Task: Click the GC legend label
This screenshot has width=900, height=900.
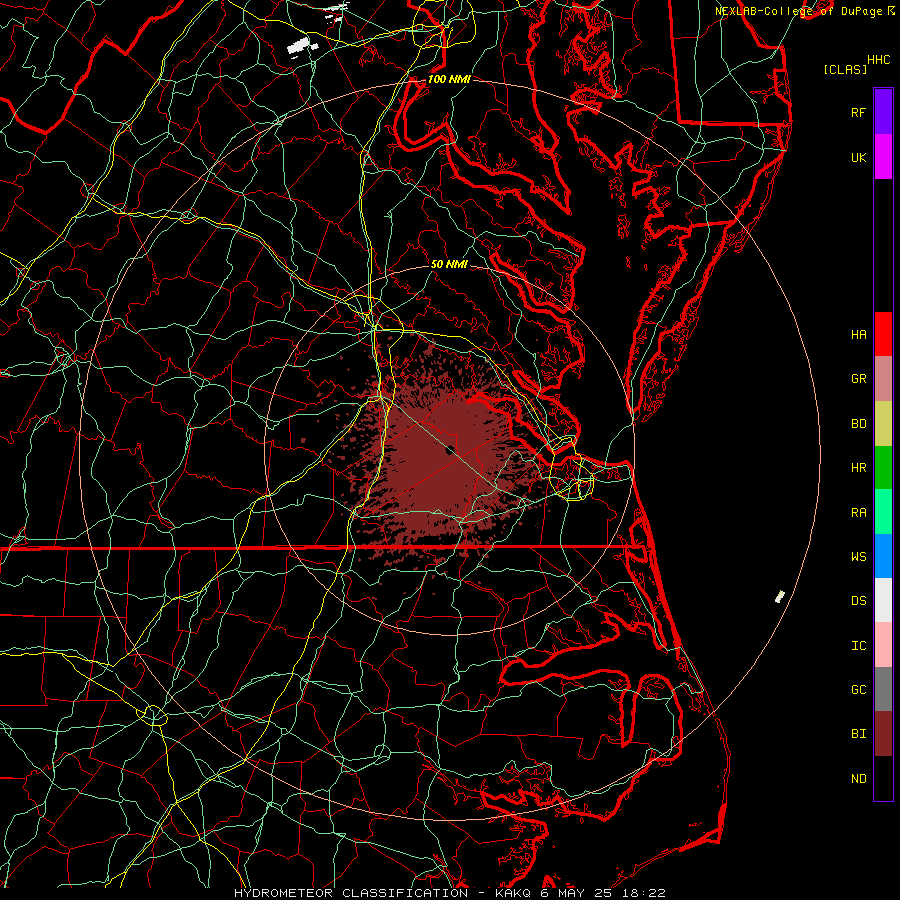Action: pos(859,690)
